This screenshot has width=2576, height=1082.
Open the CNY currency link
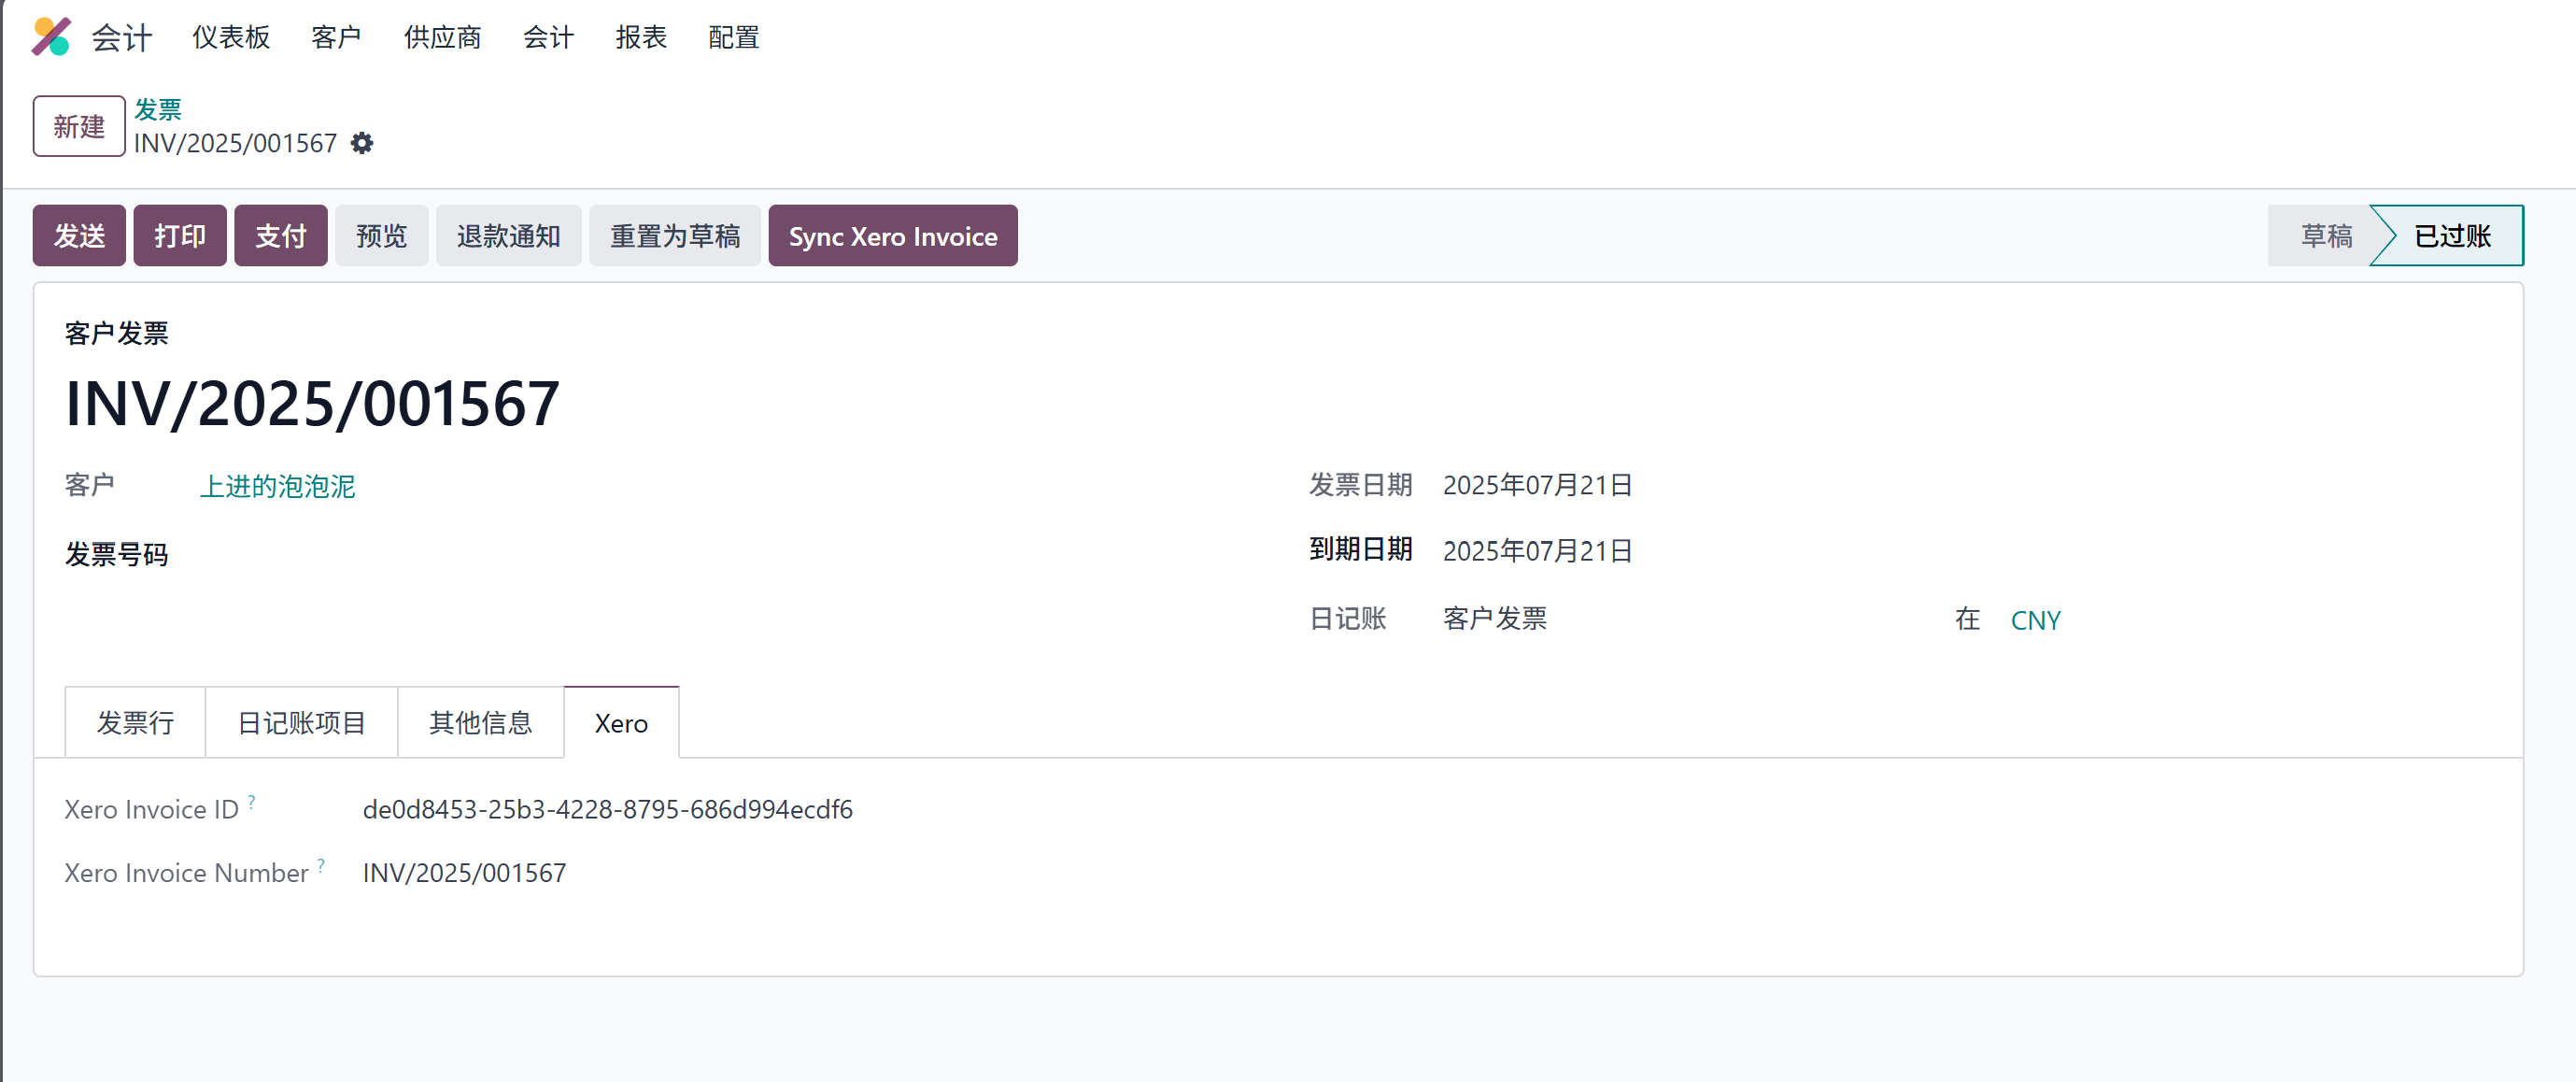pyautogui.click(x=2035, y=620)
